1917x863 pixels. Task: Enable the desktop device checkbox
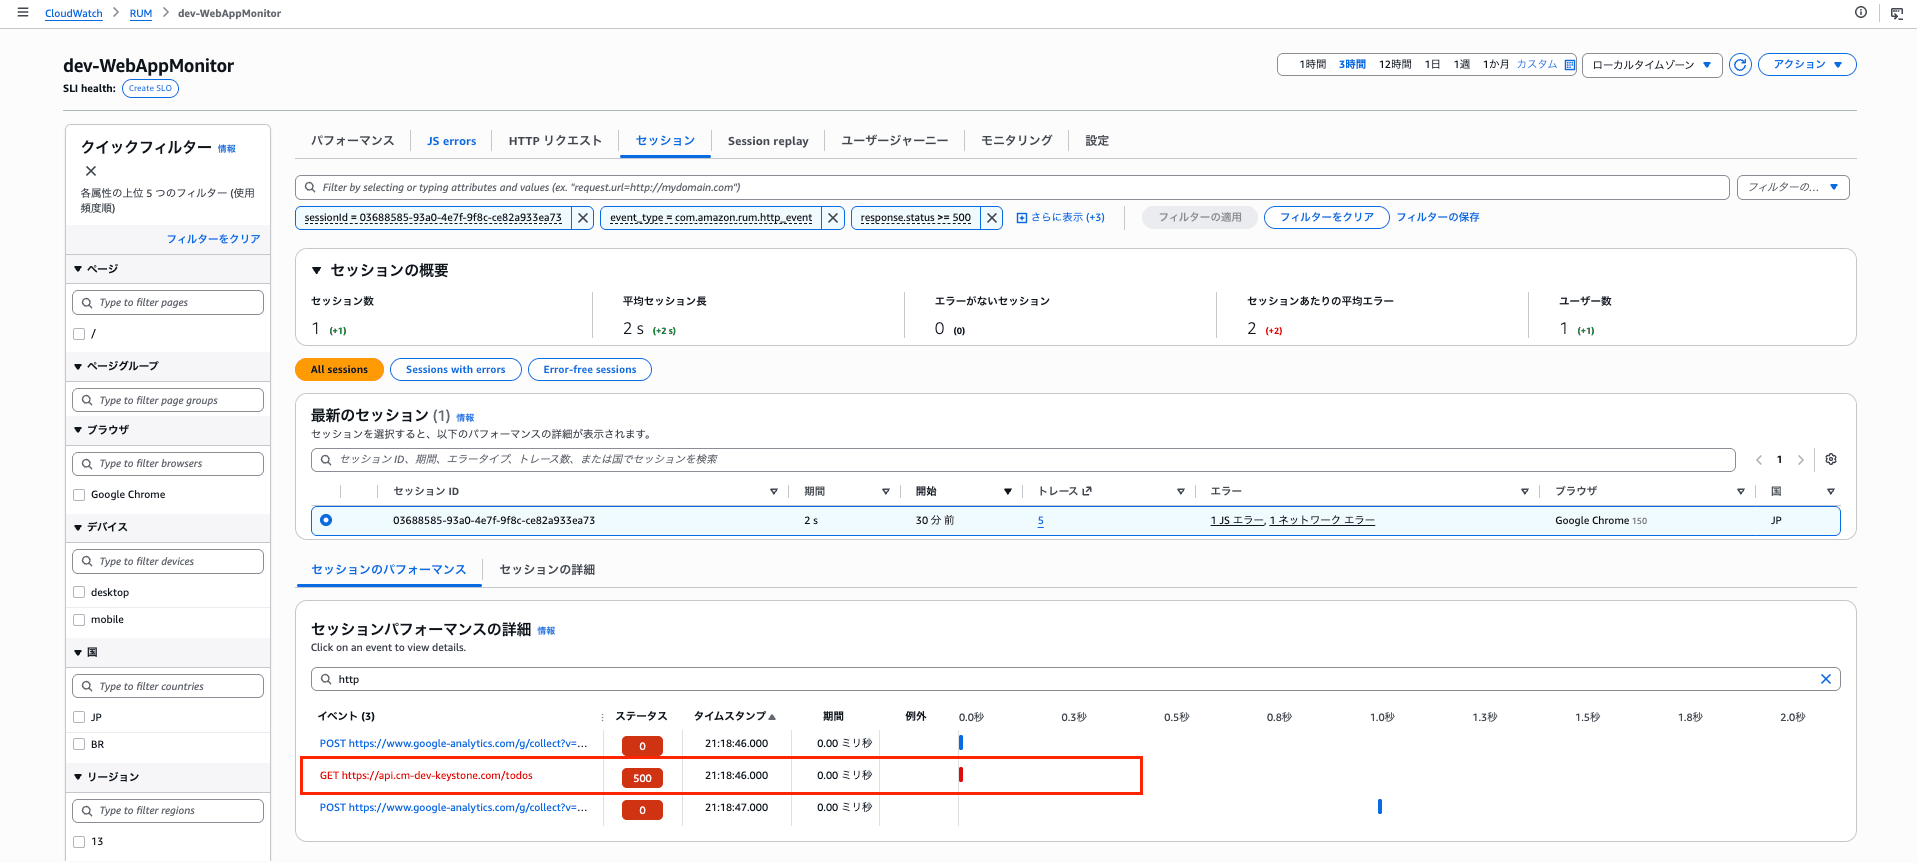(79, 593)
